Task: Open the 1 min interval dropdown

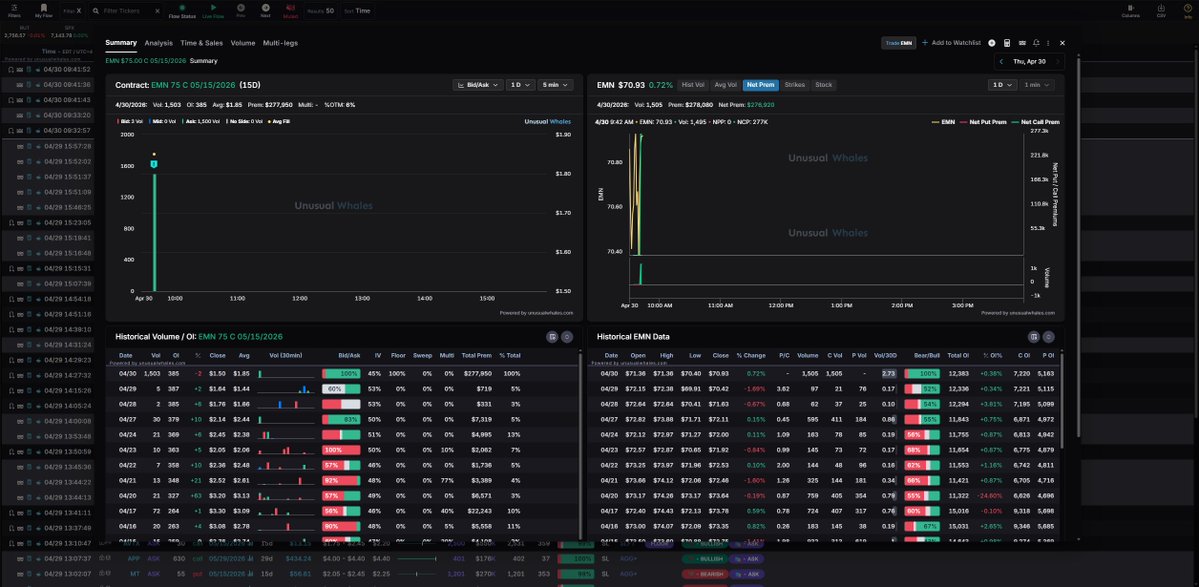Action: click(1036, 85)
